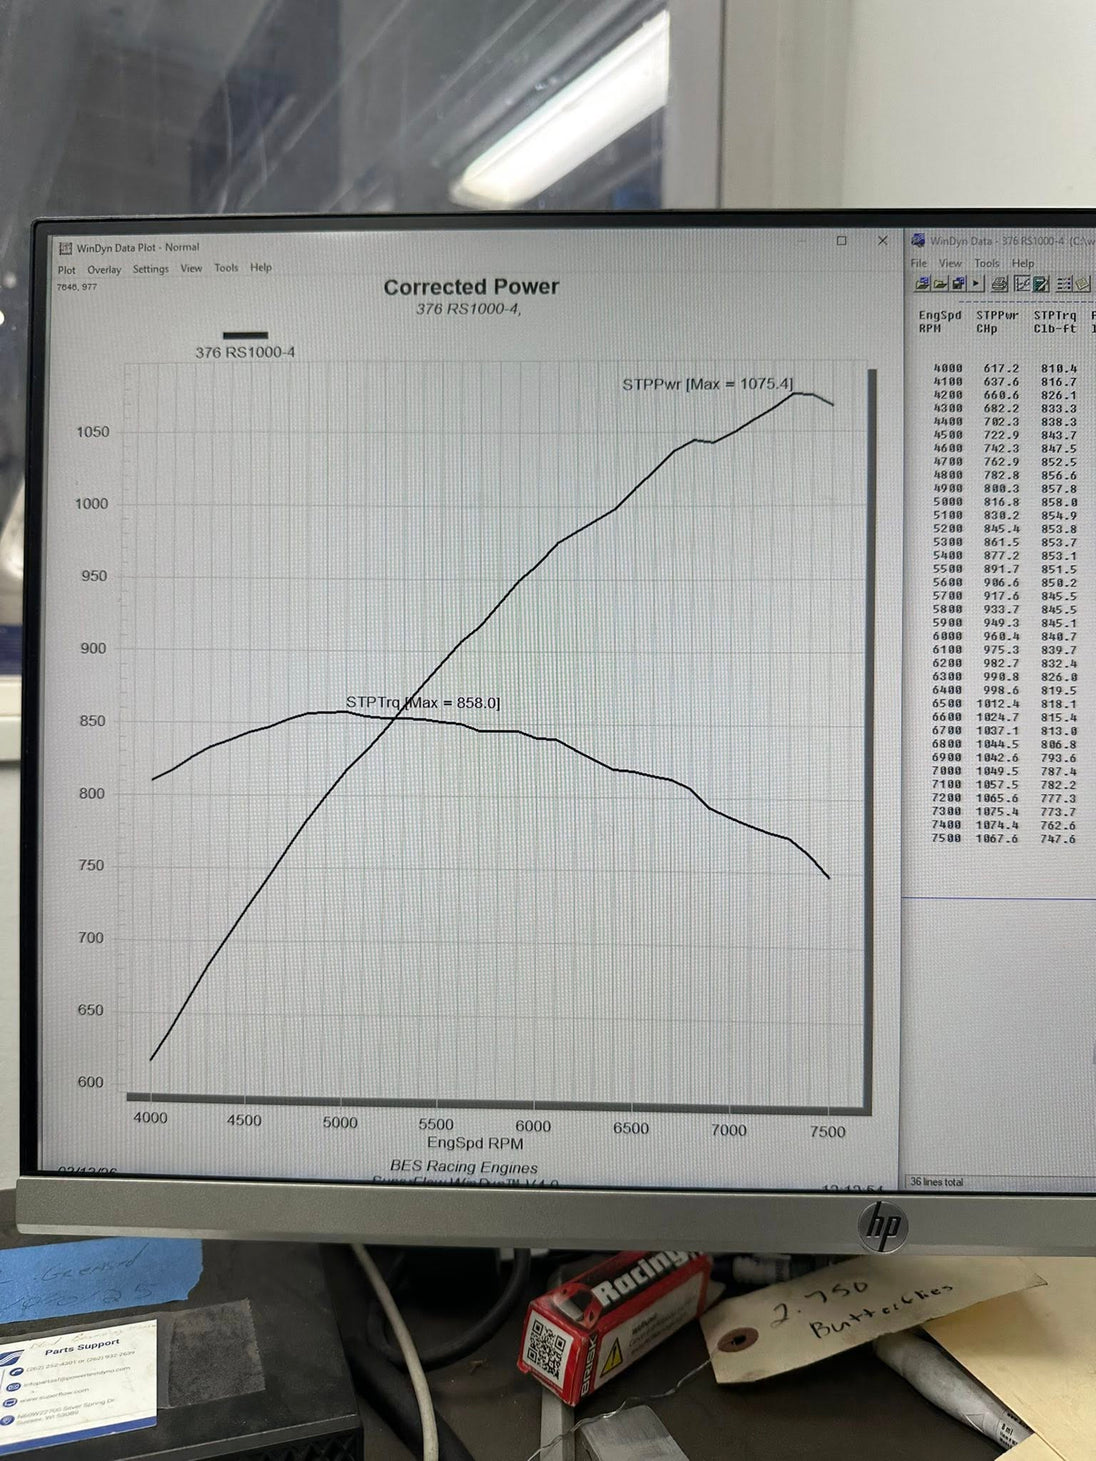
Task: Click the first open-folder icon in Data toolbar
Action: coord(922,284)
